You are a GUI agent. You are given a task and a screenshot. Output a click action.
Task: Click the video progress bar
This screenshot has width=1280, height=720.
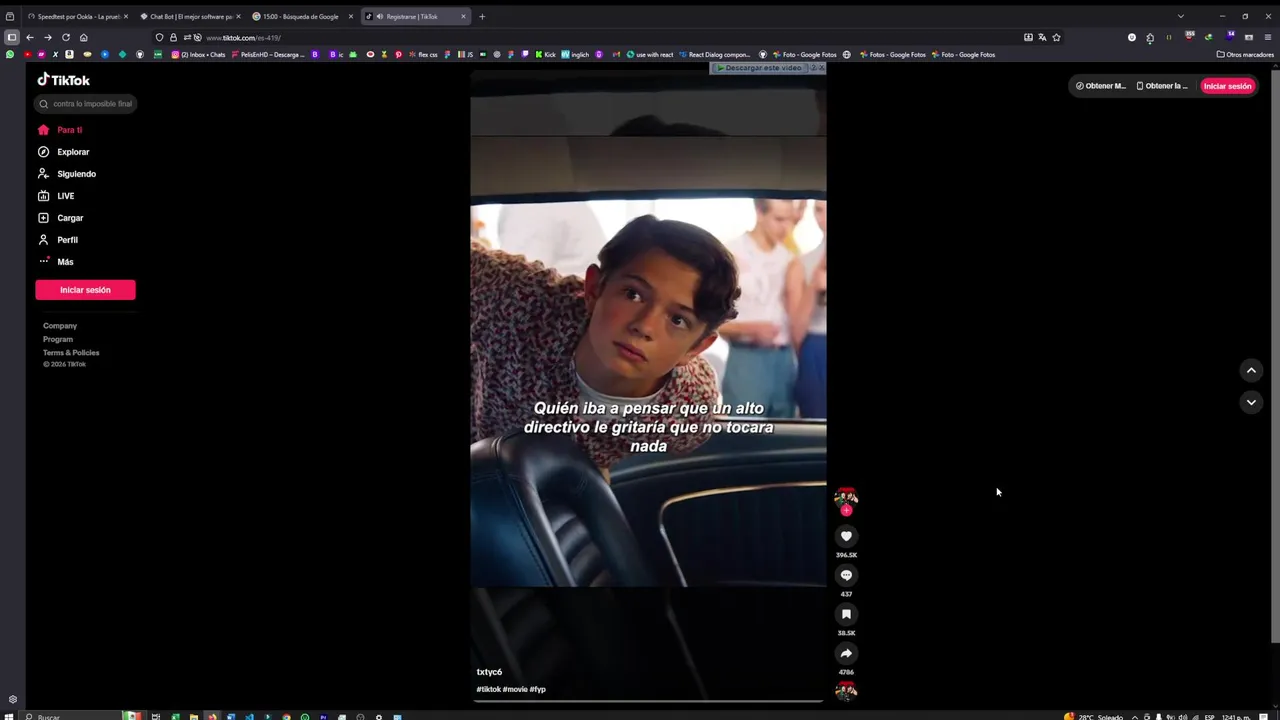tap(648, 701)
